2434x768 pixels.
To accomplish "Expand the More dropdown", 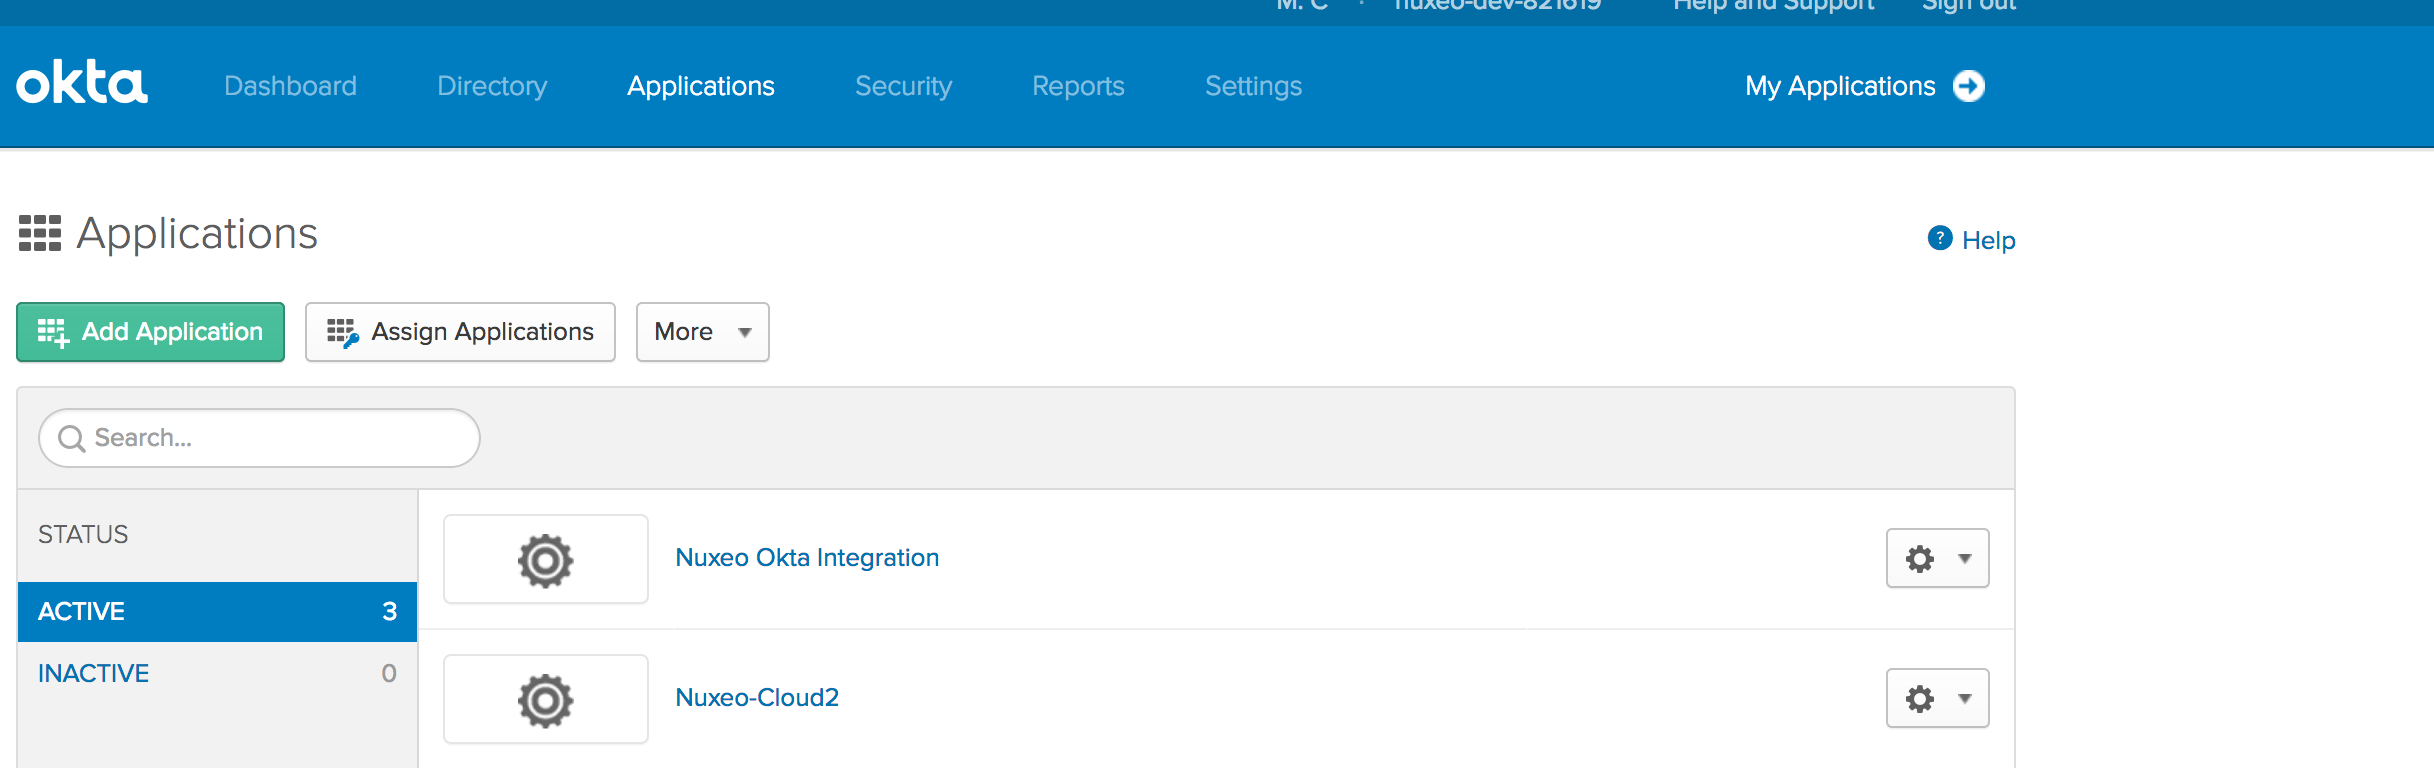I will coord(702,332).
